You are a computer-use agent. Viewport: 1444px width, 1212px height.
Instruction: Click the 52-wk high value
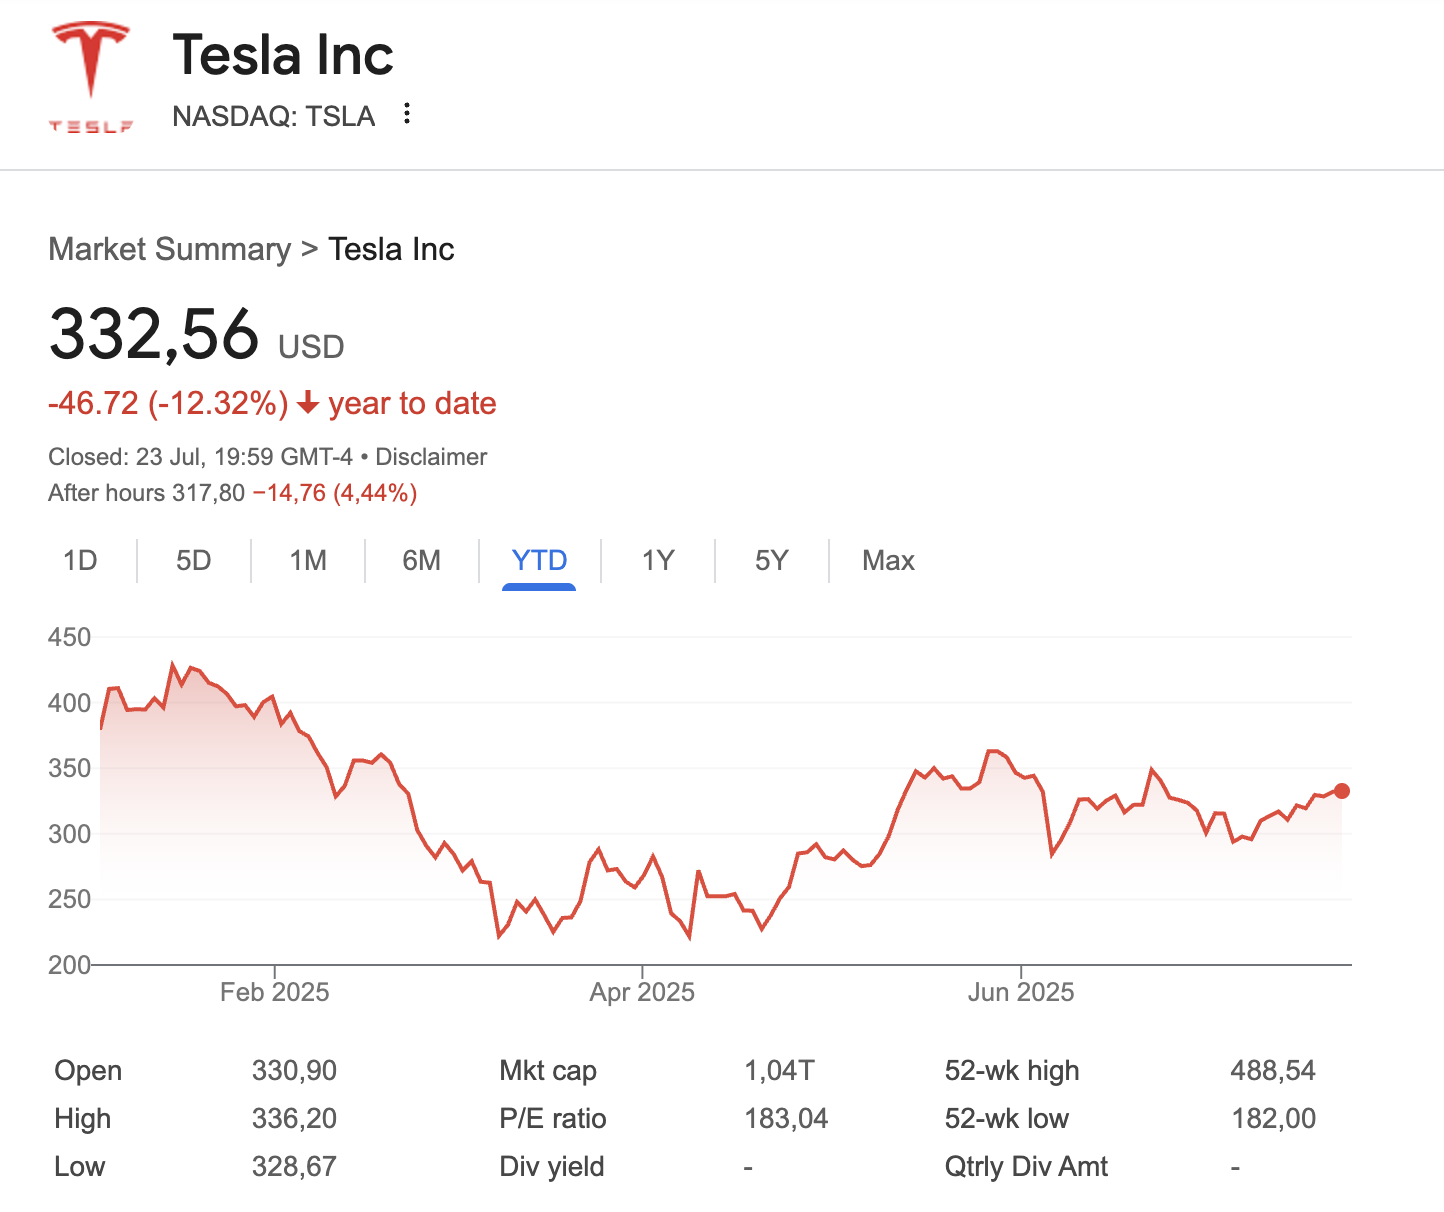tap(1273, 1071)
